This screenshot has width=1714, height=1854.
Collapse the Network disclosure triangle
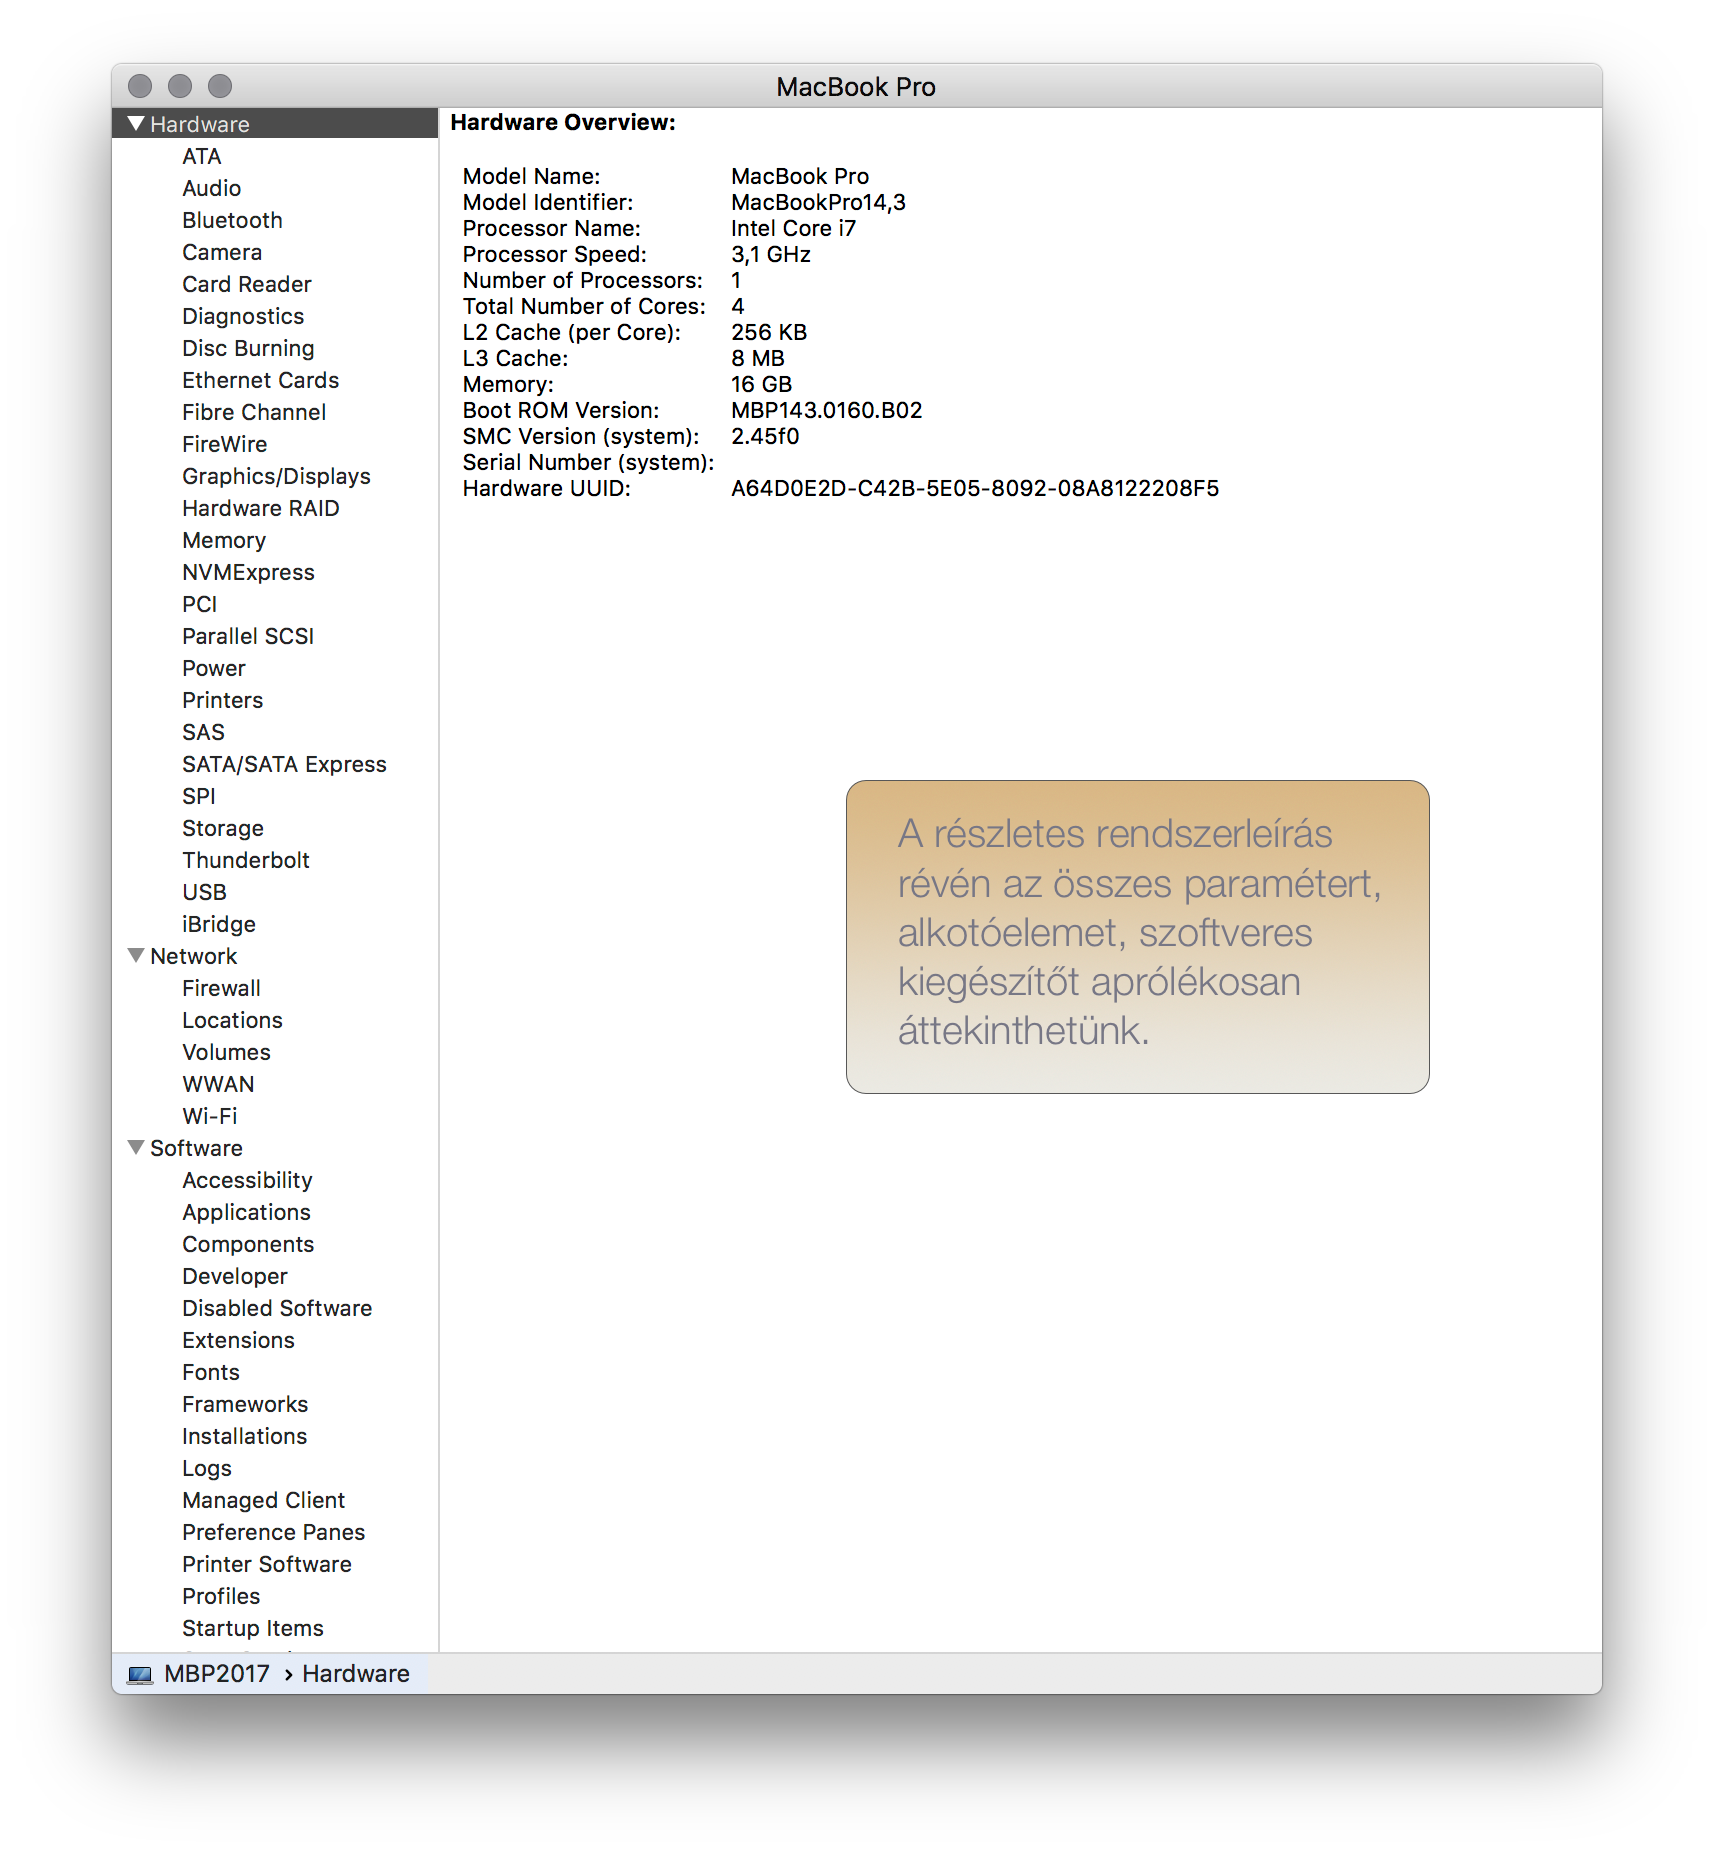tap(136, 955)
